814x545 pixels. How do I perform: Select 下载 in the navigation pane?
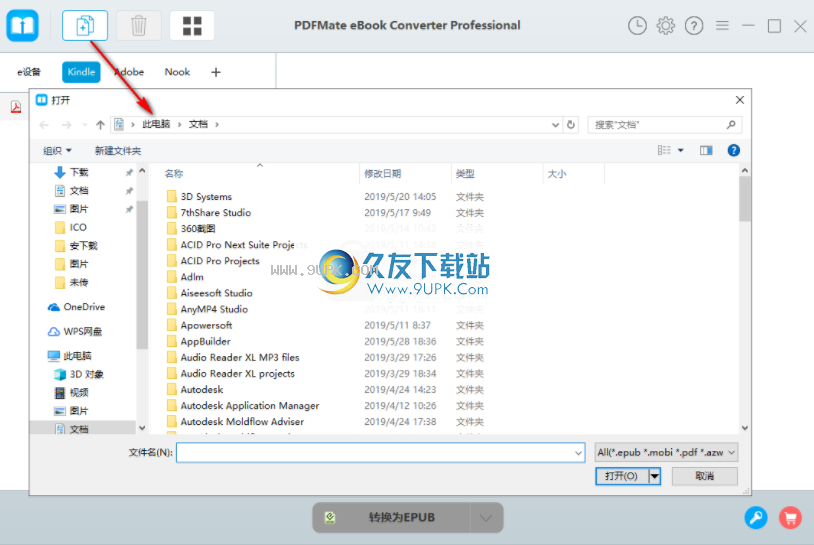tap(79, 172)
